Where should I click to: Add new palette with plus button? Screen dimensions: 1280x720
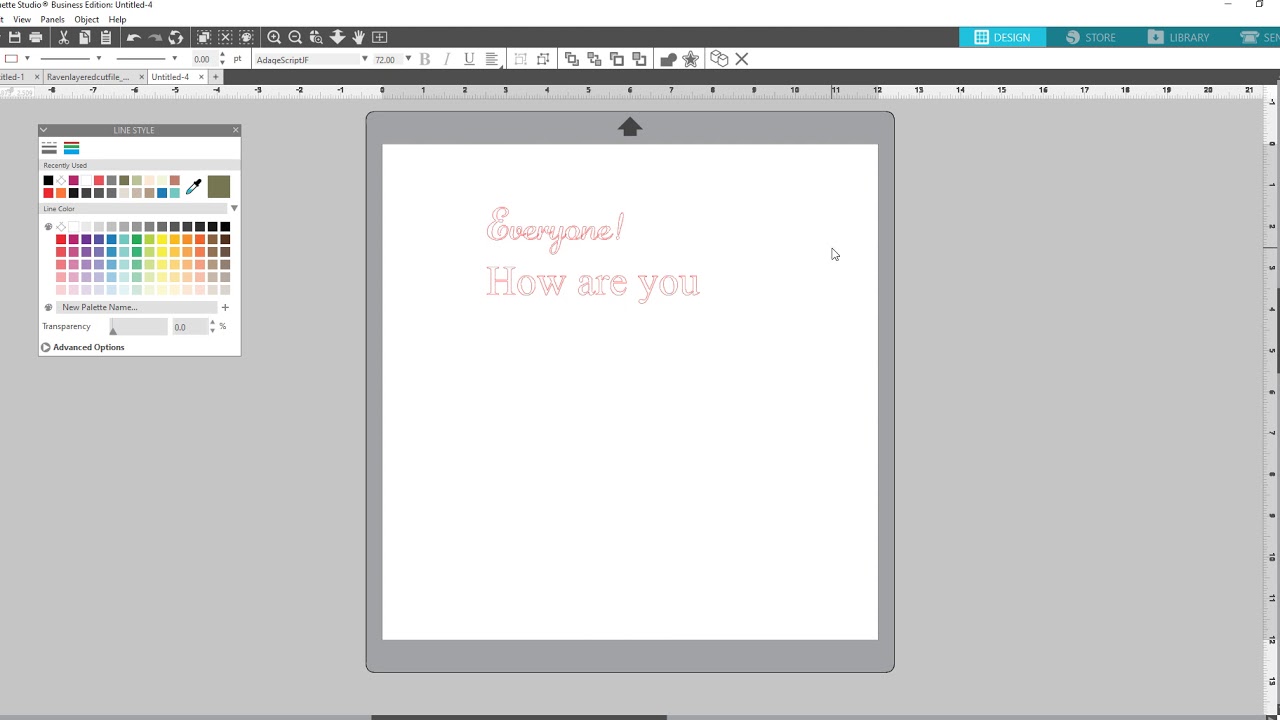pyautogui.click(x=225, y=307)
